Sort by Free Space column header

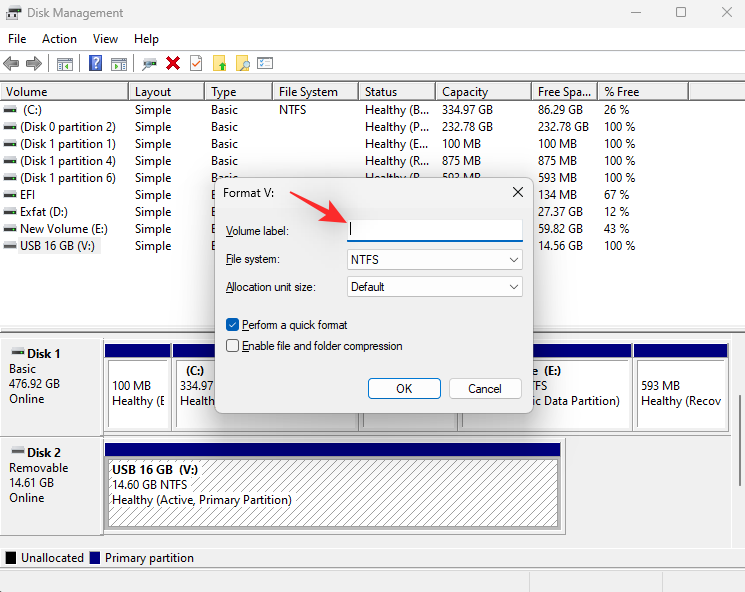[x=565, y=92]
